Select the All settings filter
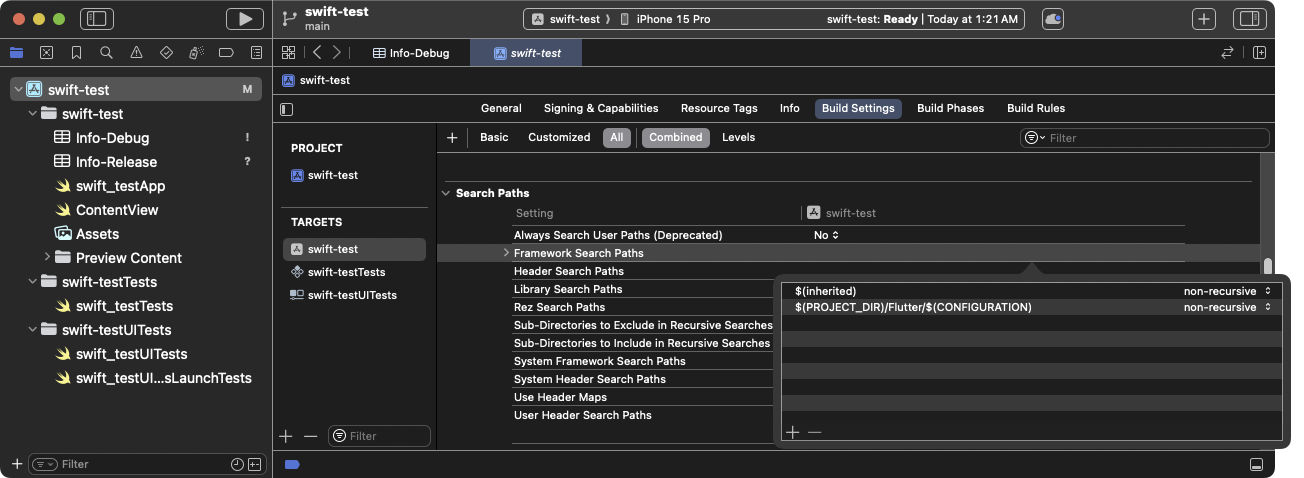1304x478 pixels. click(x=616, y=138)
